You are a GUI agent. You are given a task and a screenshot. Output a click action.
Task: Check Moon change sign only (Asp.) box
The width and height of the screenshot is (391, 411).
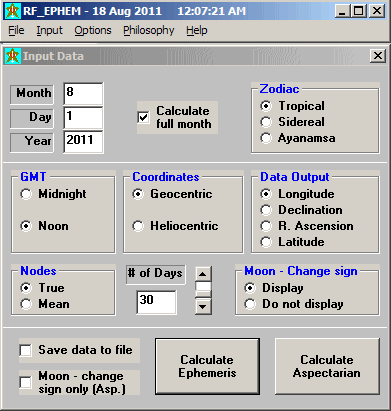click(26, 382)
